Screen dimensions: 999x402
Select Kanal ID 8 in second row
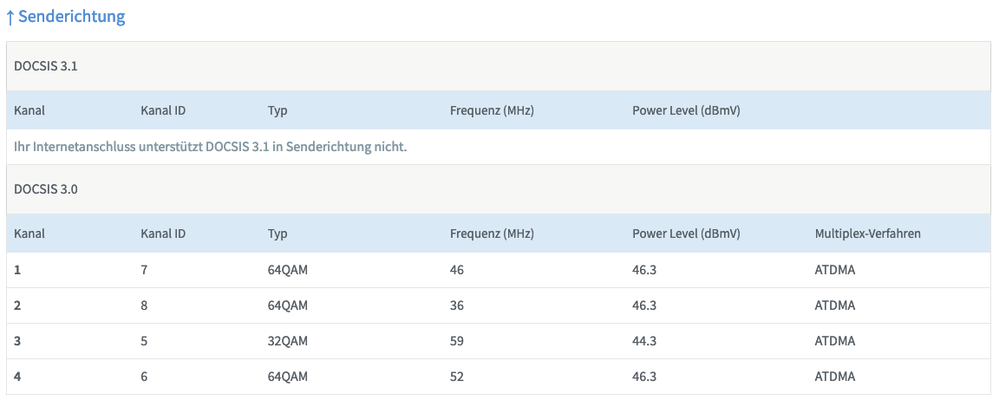click(x=145, y=305)
